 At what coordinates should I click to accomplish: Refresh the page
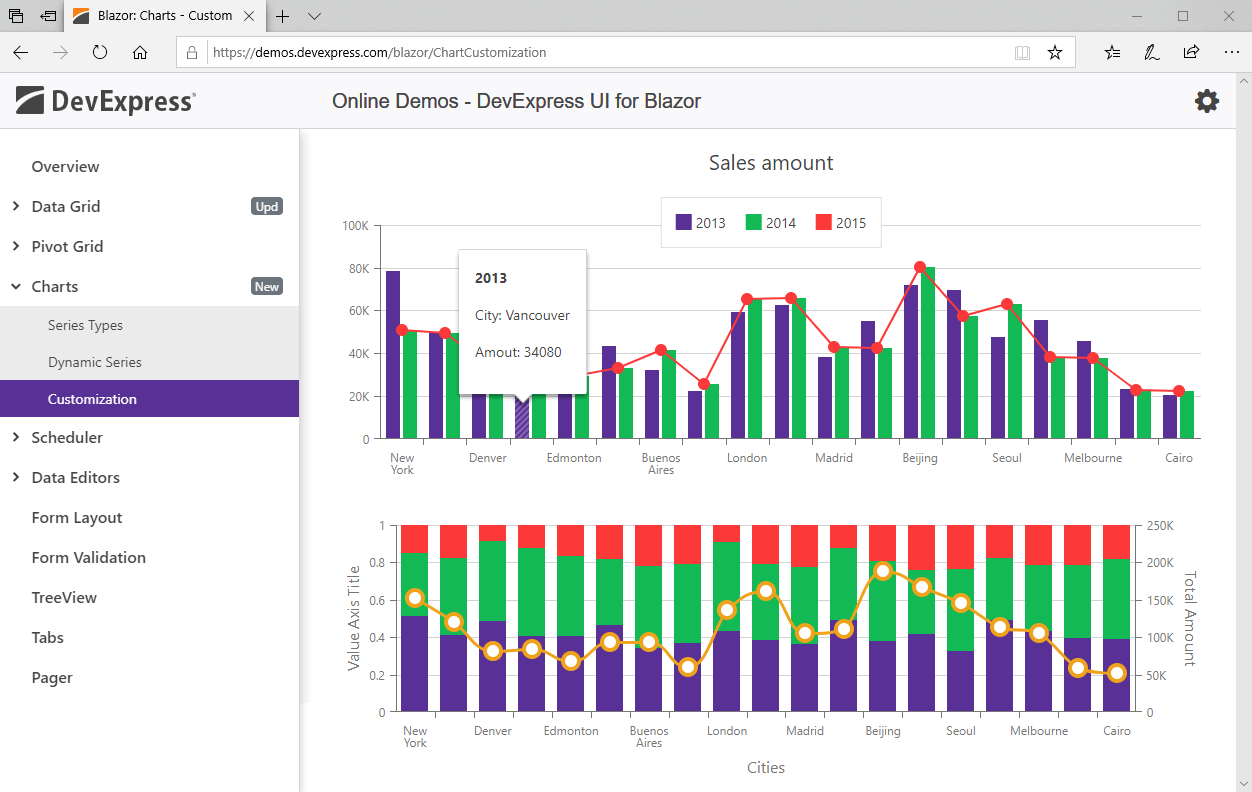click(x=100, y=52)
